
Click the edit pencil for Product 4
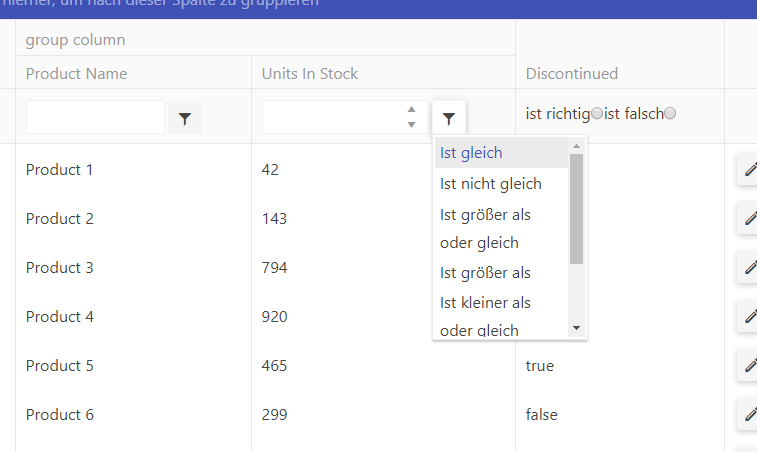tap(749, 317)
